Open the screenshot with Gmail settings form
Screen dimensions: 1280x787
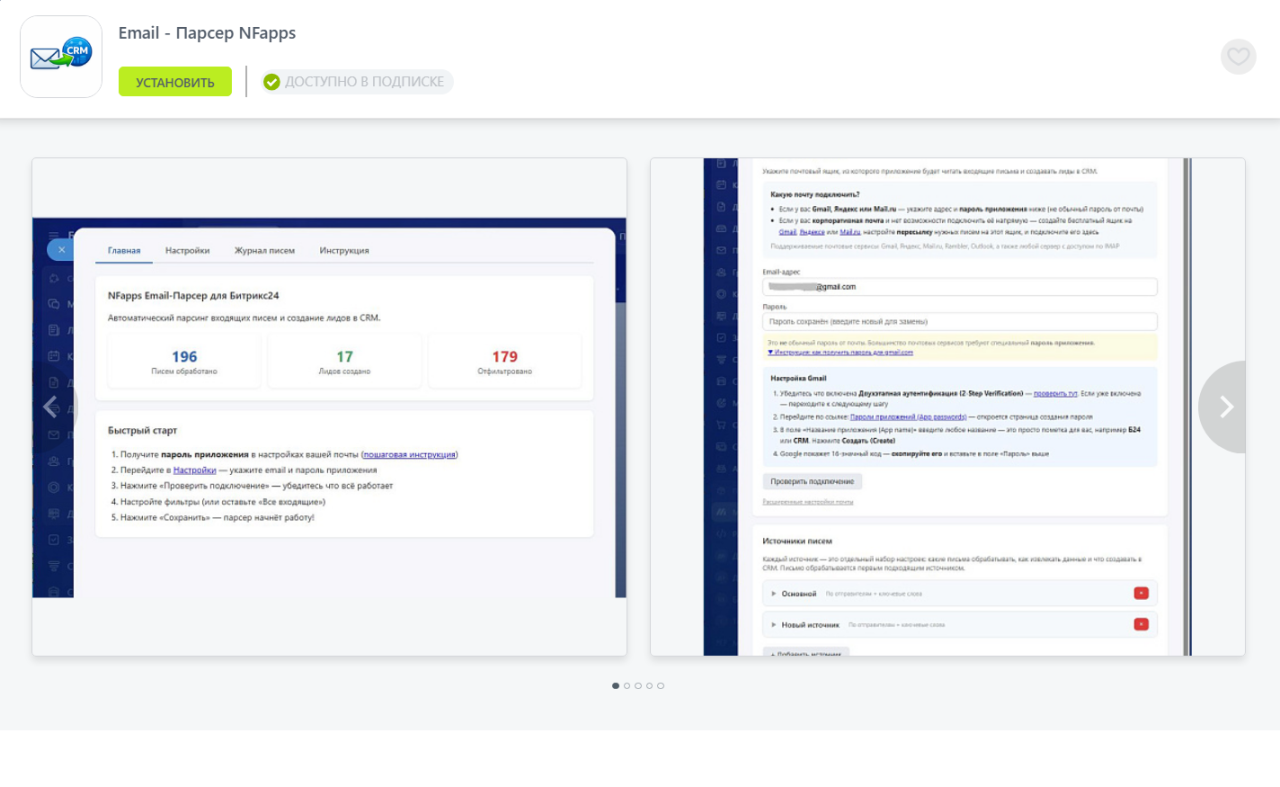click(948, 407)
